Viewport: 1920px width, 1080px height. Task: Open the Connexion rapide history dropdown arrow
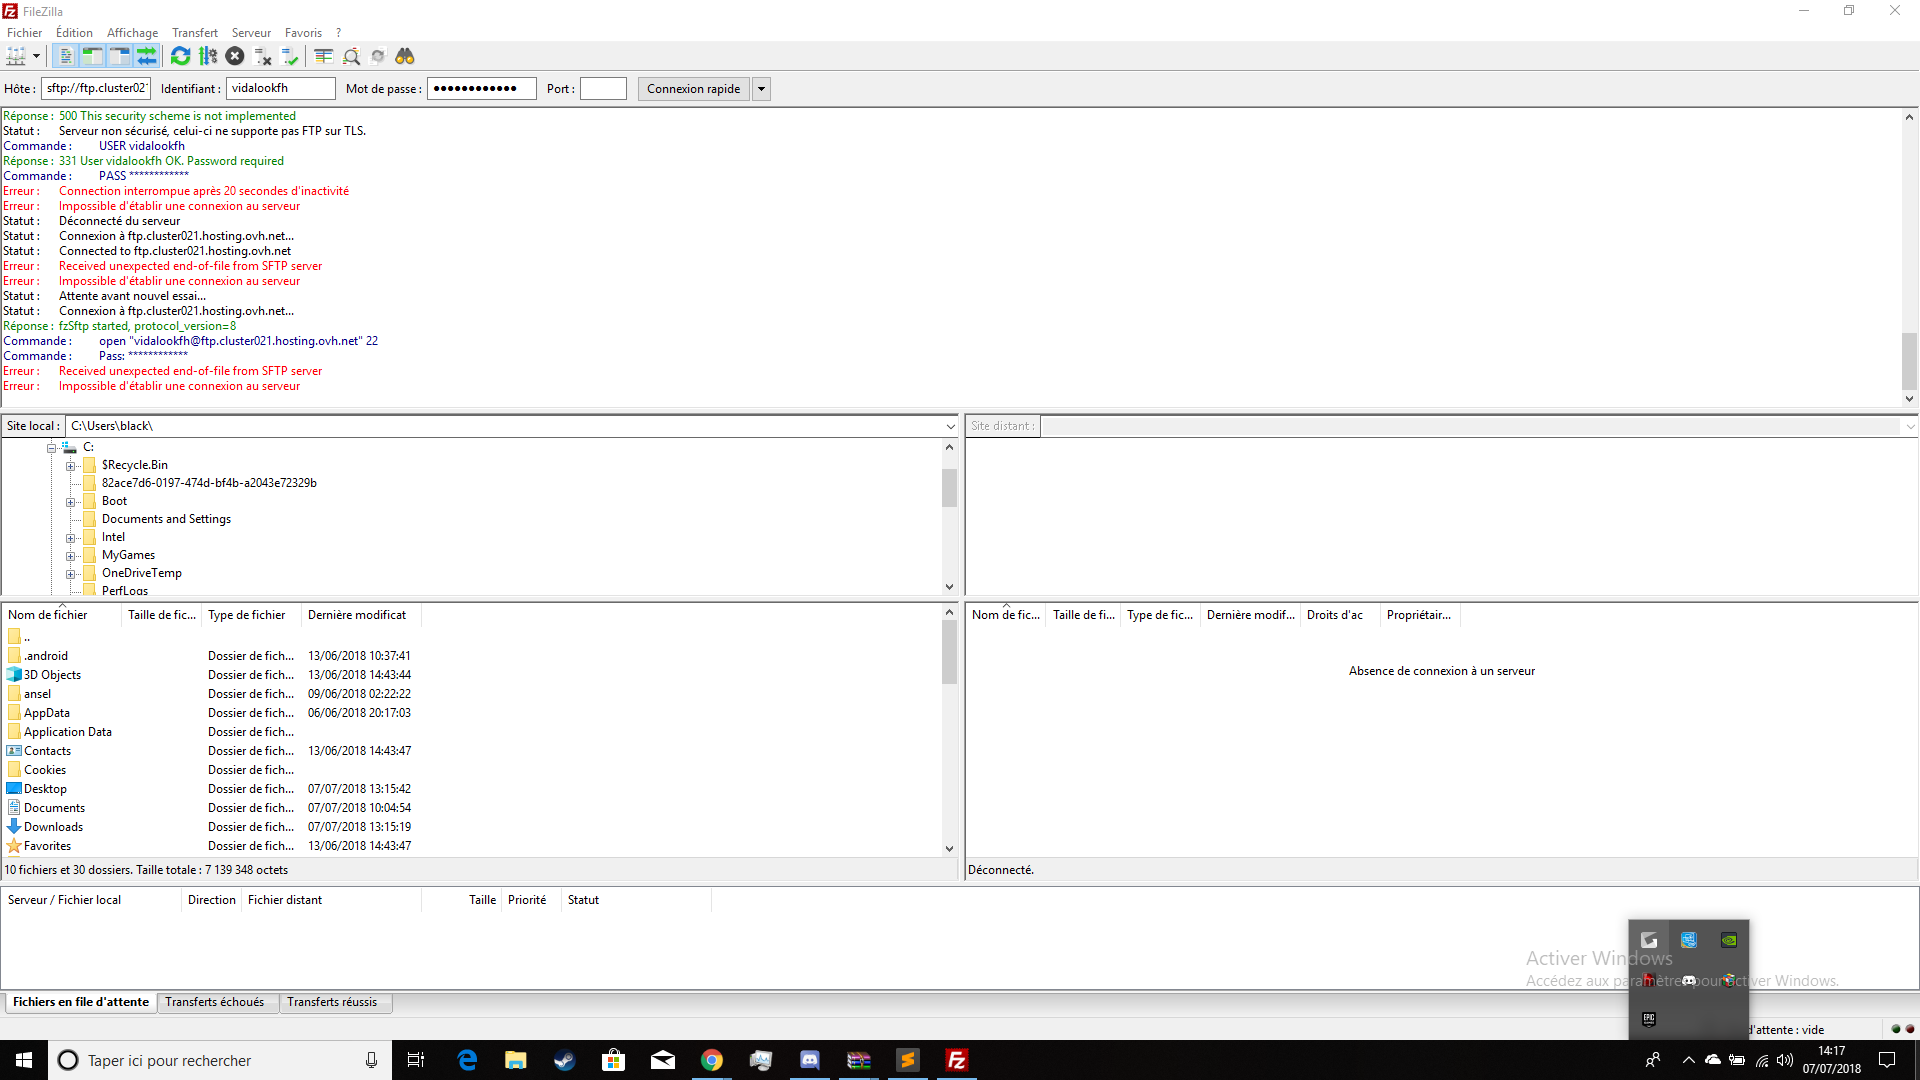pyautogui.click(x=761, y=89)
